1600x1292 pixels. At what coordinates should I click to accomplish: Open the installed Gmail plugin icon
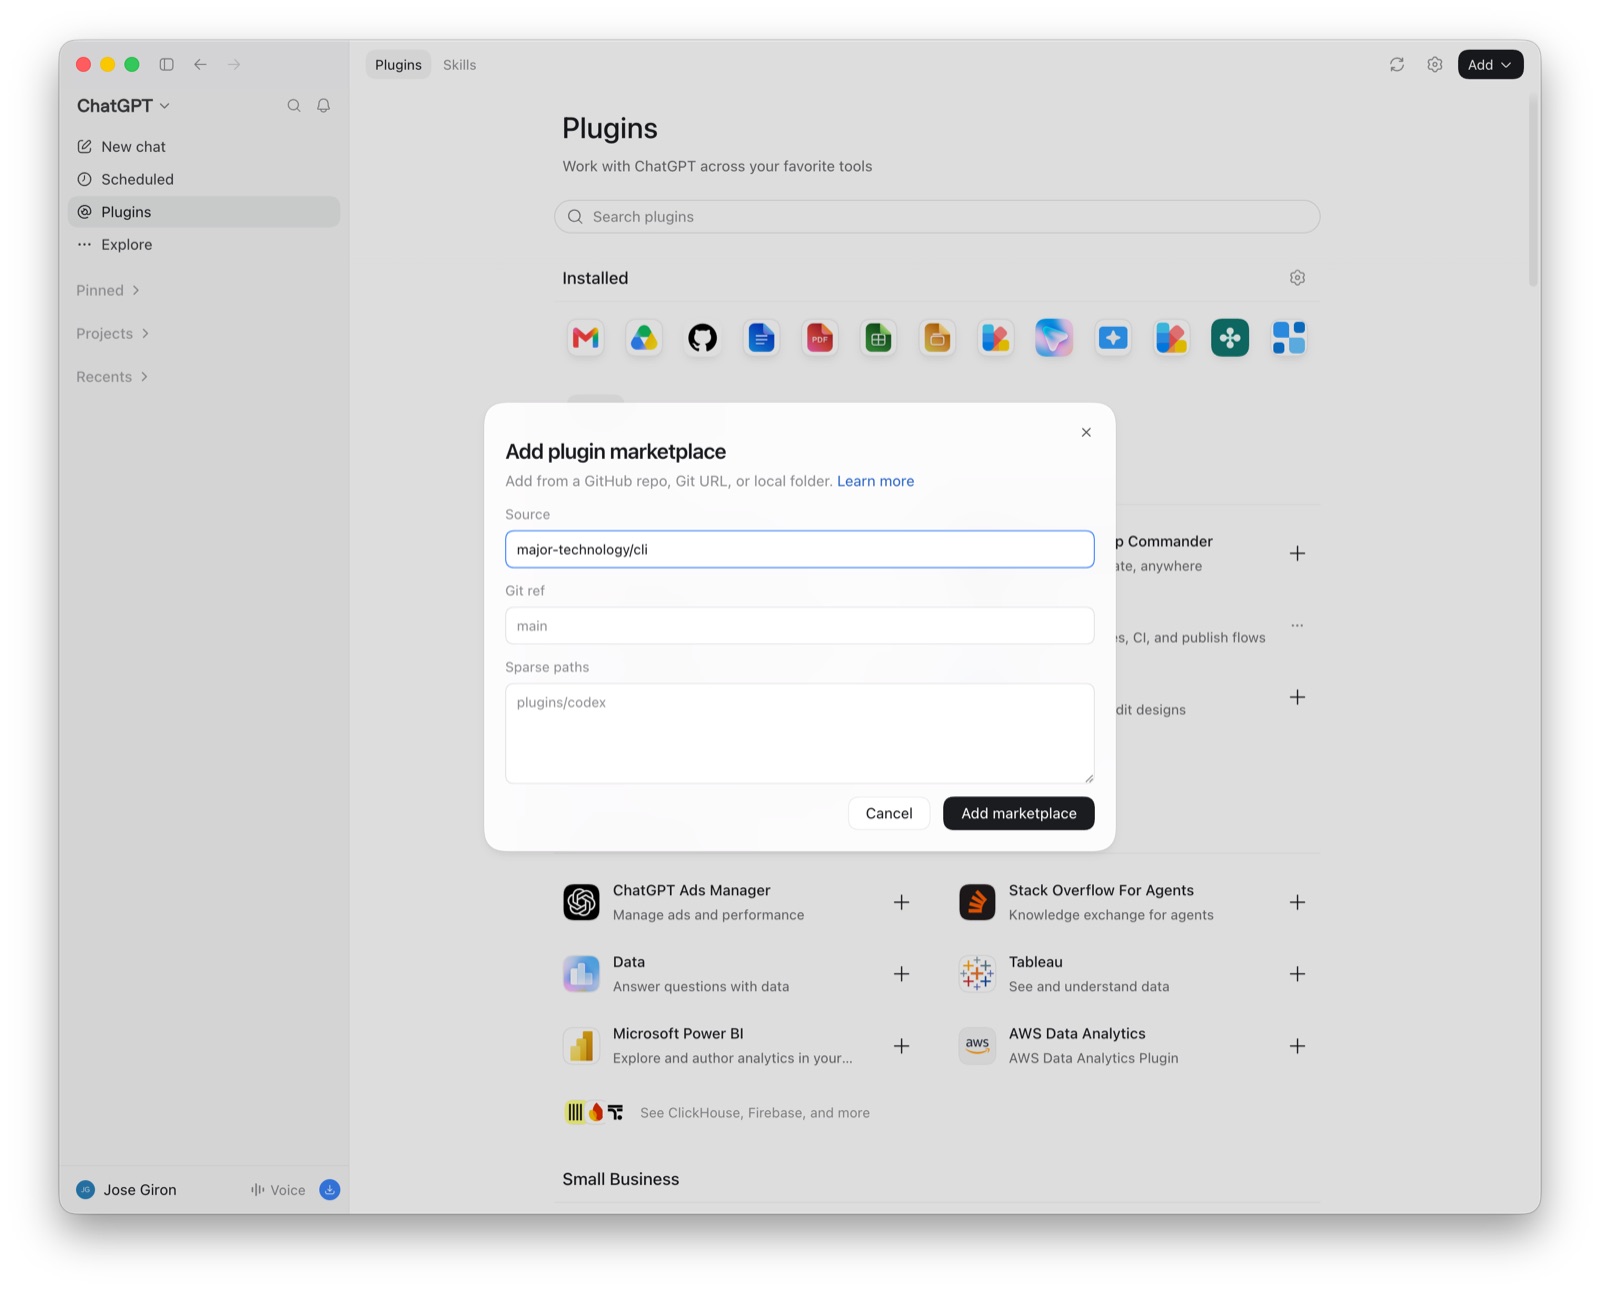586,338
